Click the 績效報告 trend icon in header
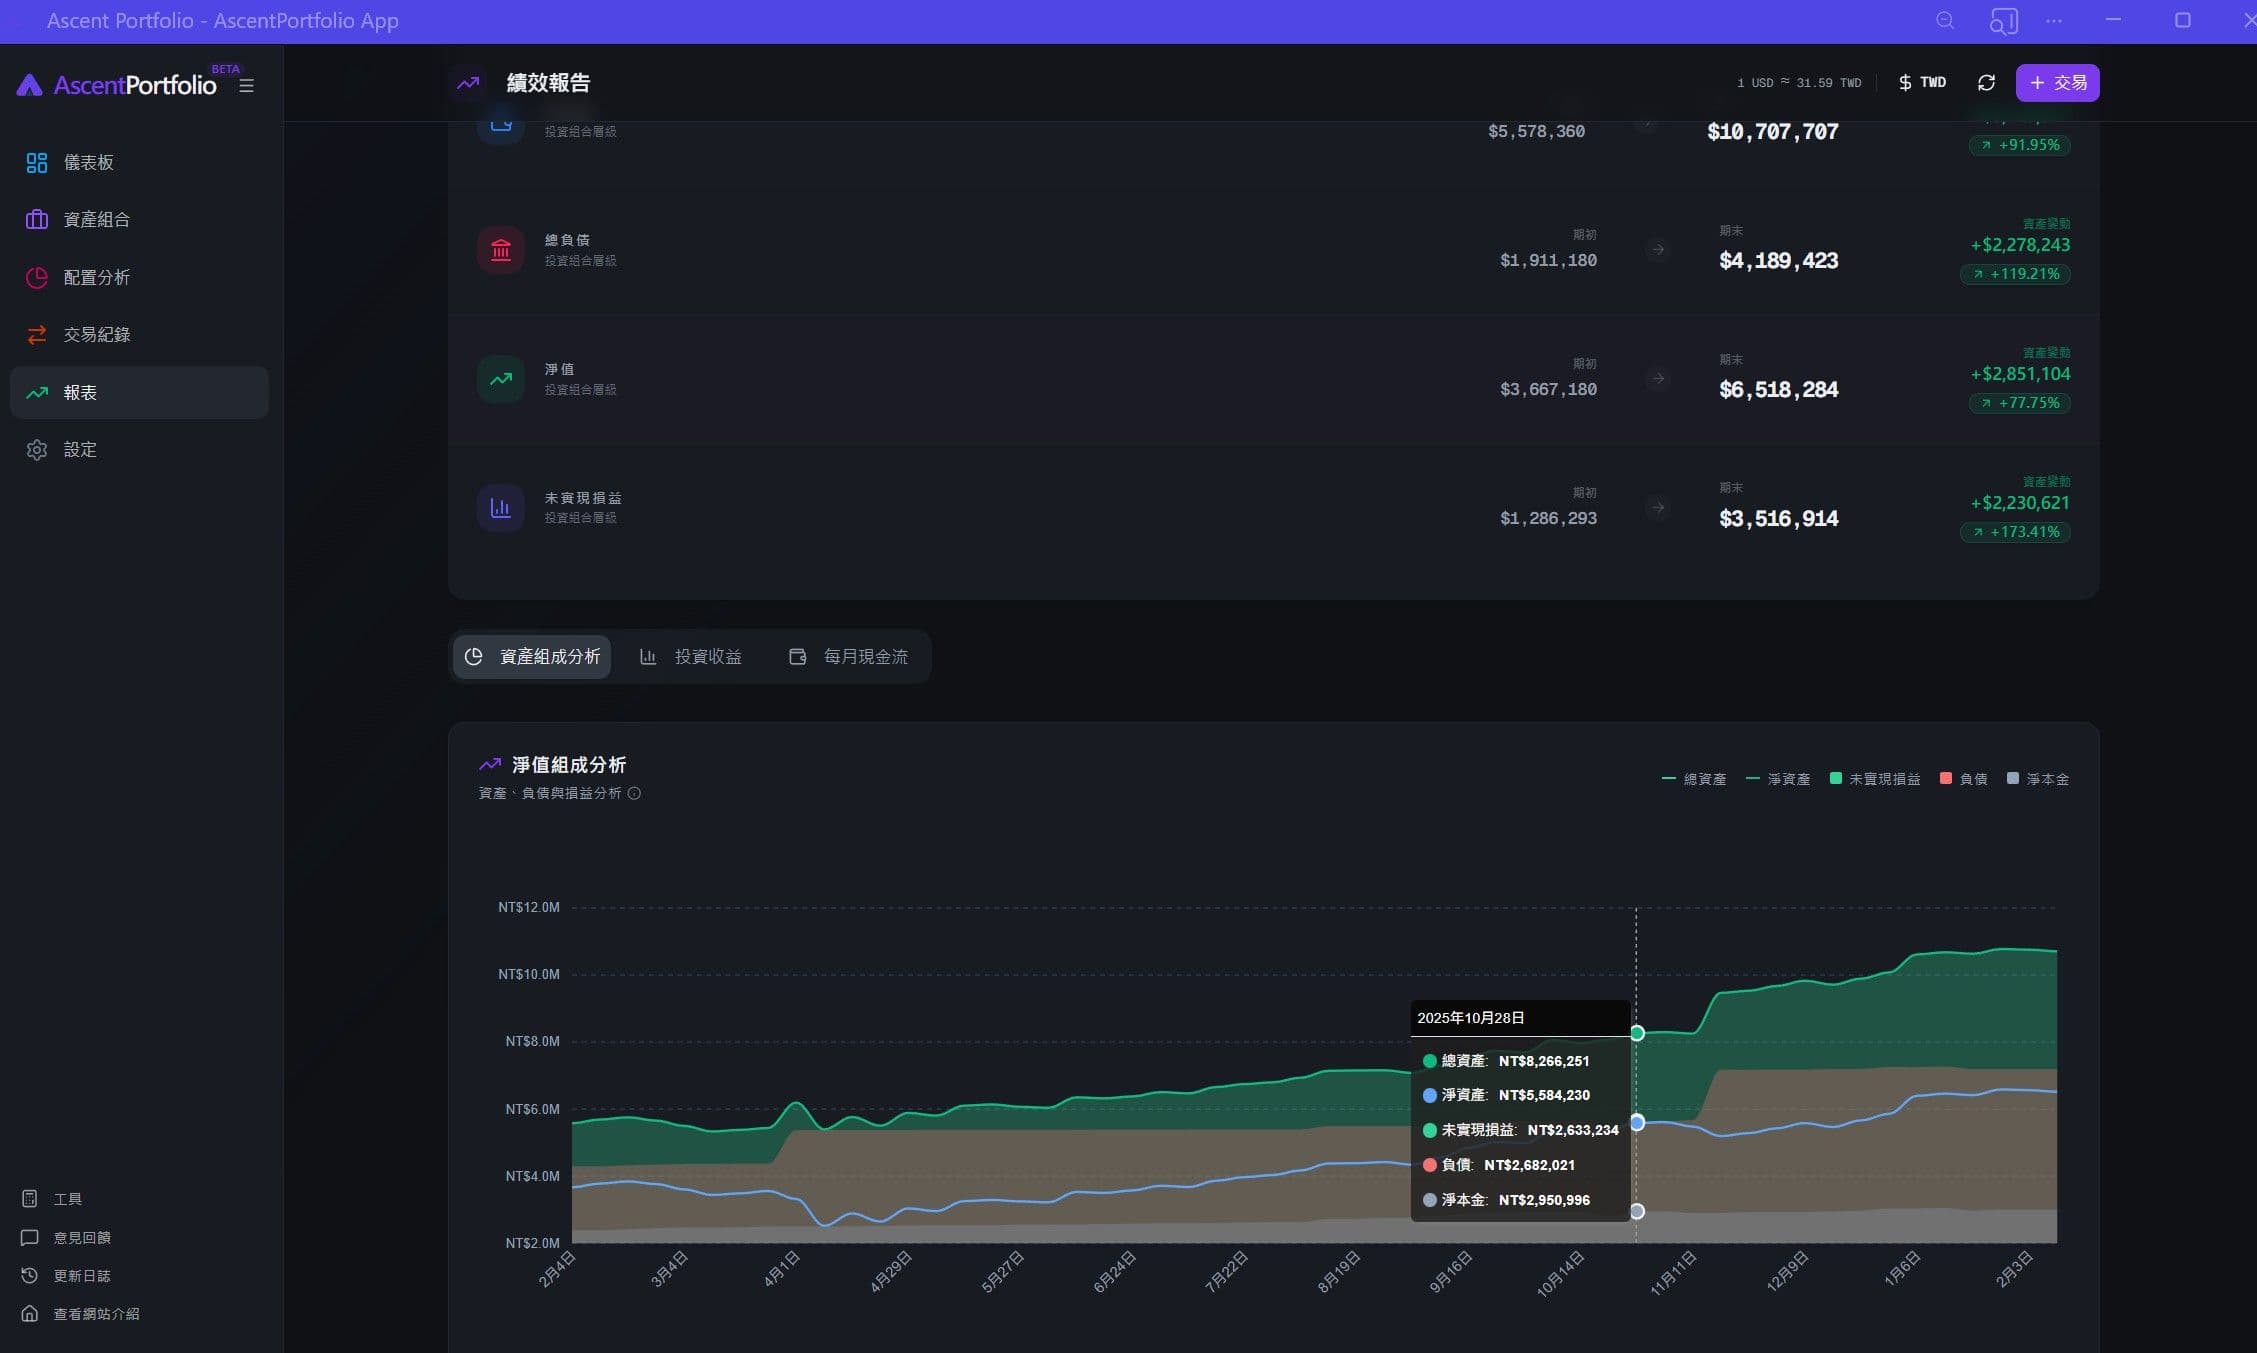Viewport: 2257px width, 1353px height. click(x=468, y=83)
